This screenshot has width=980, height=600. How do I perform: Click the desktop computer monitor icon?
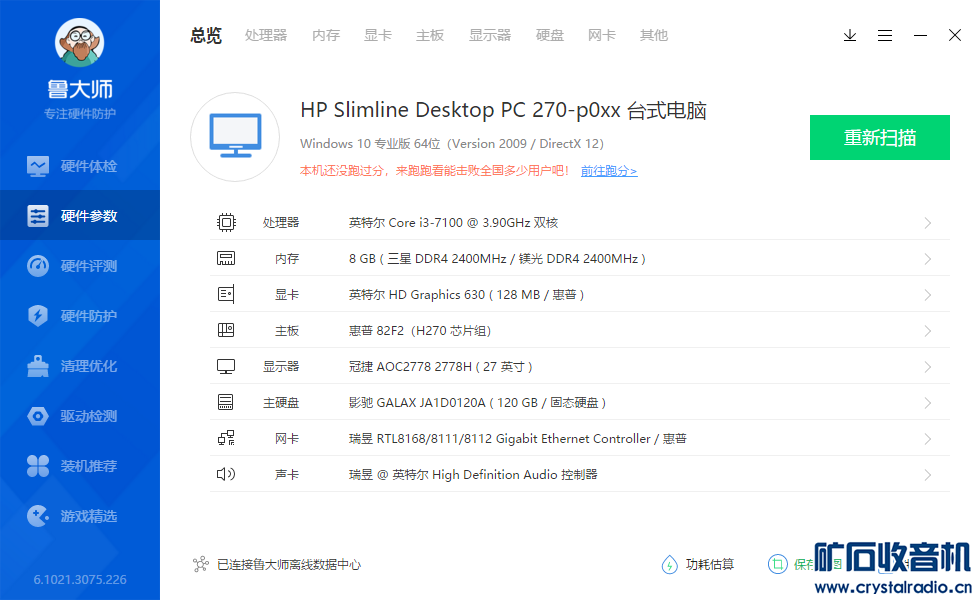(235, 137)
